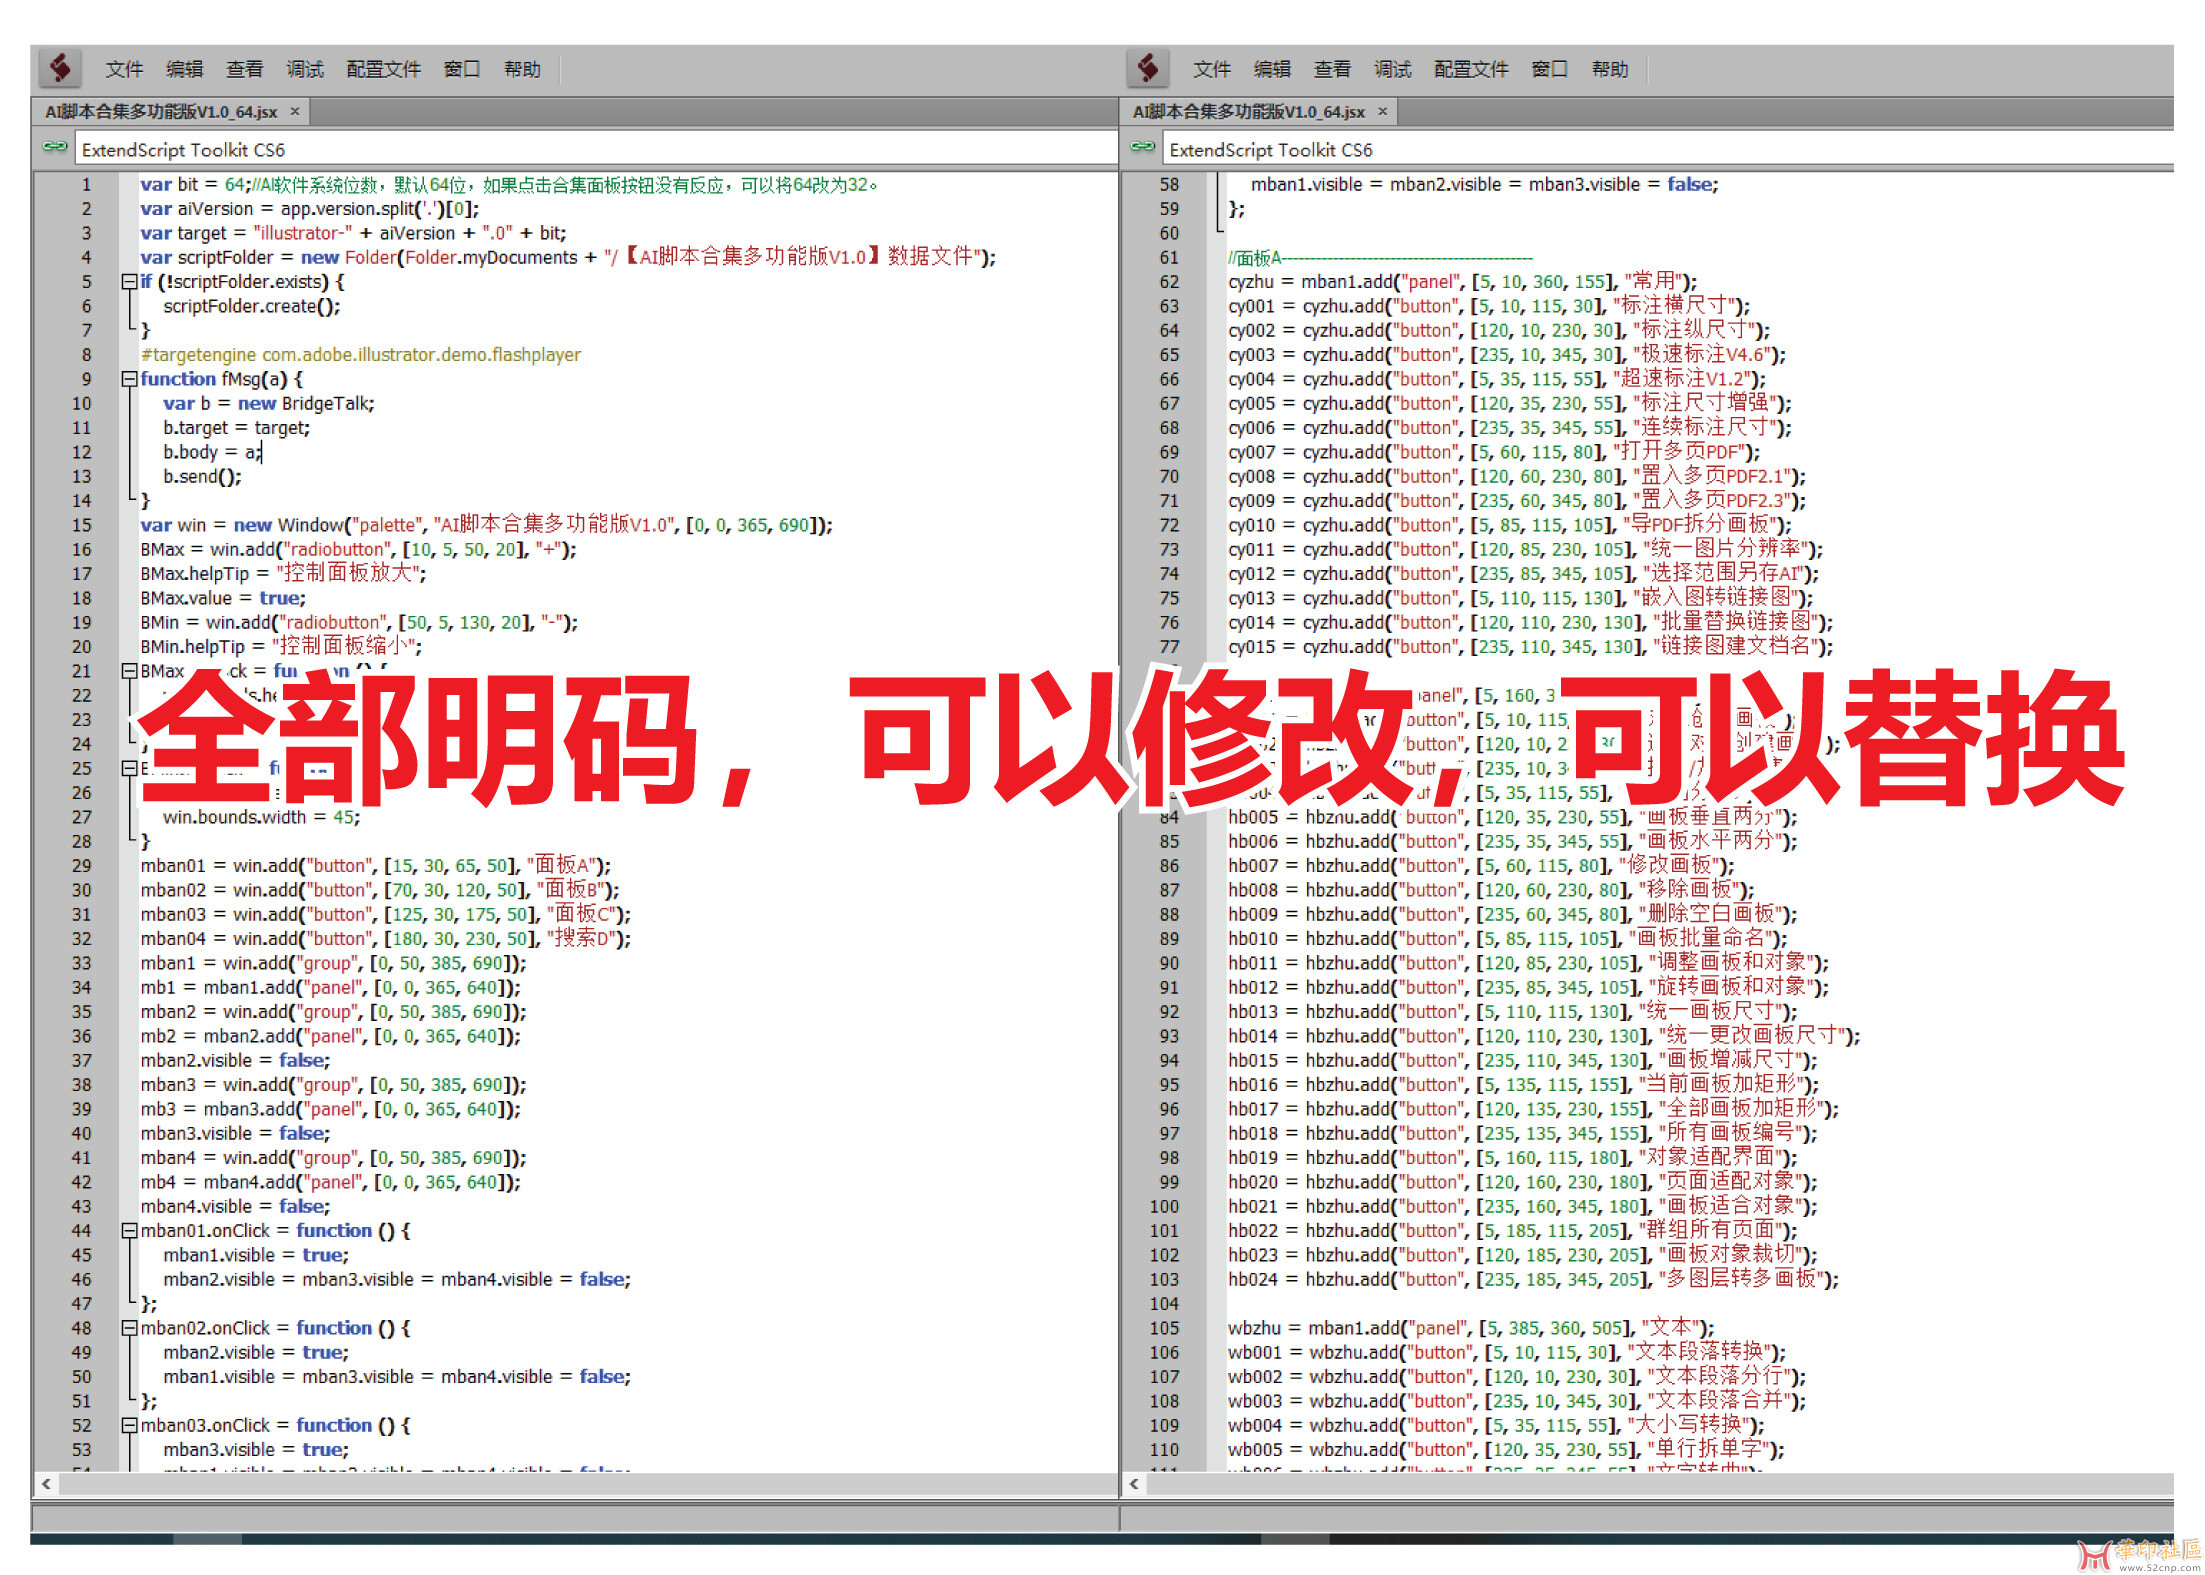2205x1575 pixels.
Task: Click the wb004 line with 大小写转换
Action: point(1496,1425)
